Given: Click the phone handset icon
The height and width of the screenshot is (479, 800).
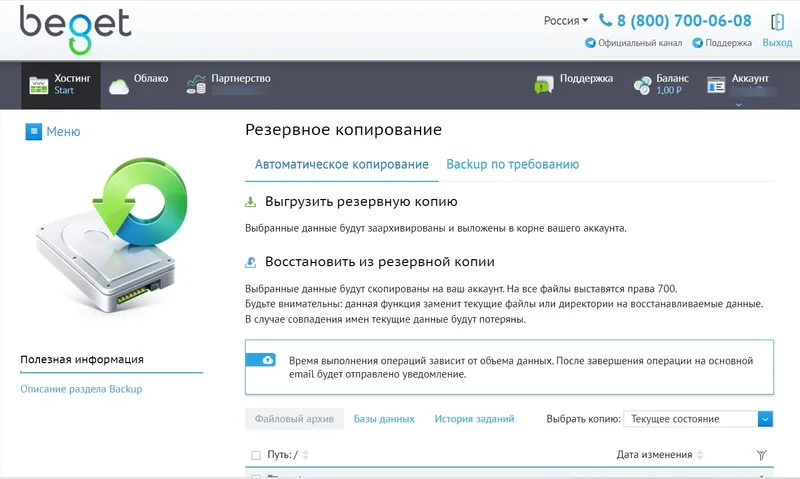Looking at the screenshot, I should 605,20.
